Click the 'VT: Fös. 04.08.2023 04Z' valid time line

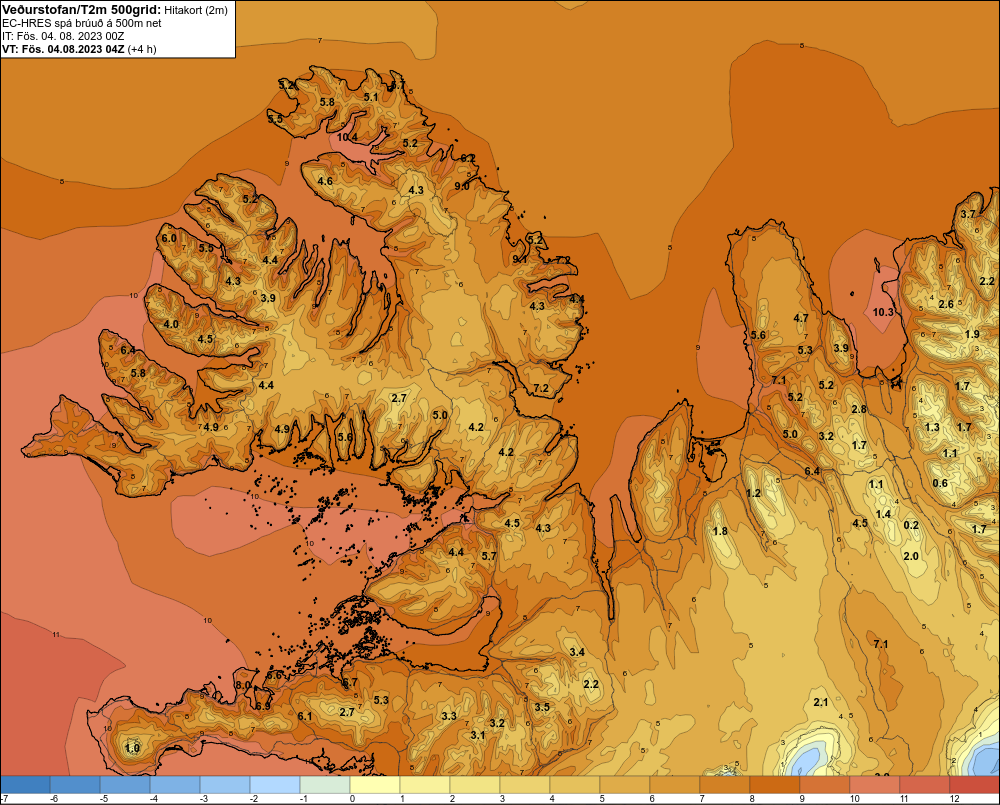click(63, 49)
